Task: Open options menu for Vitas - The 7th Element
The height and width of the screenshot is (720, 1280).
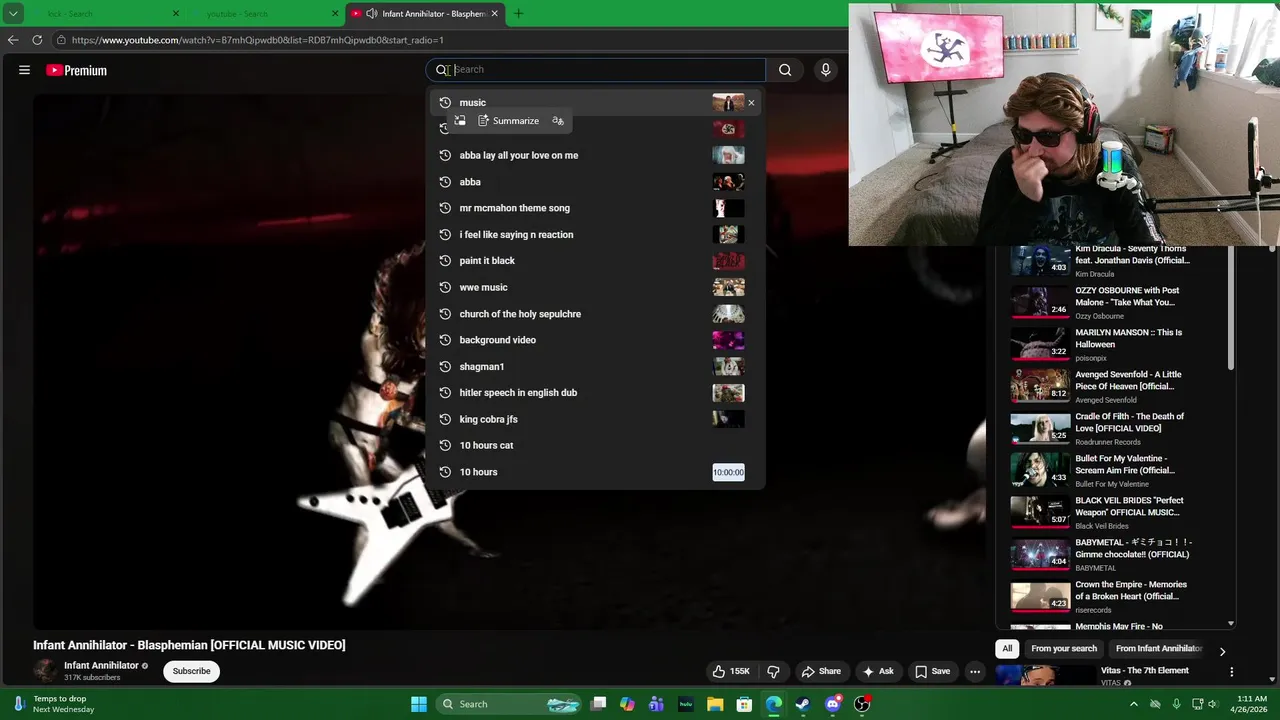Action: coord(1232,672)
